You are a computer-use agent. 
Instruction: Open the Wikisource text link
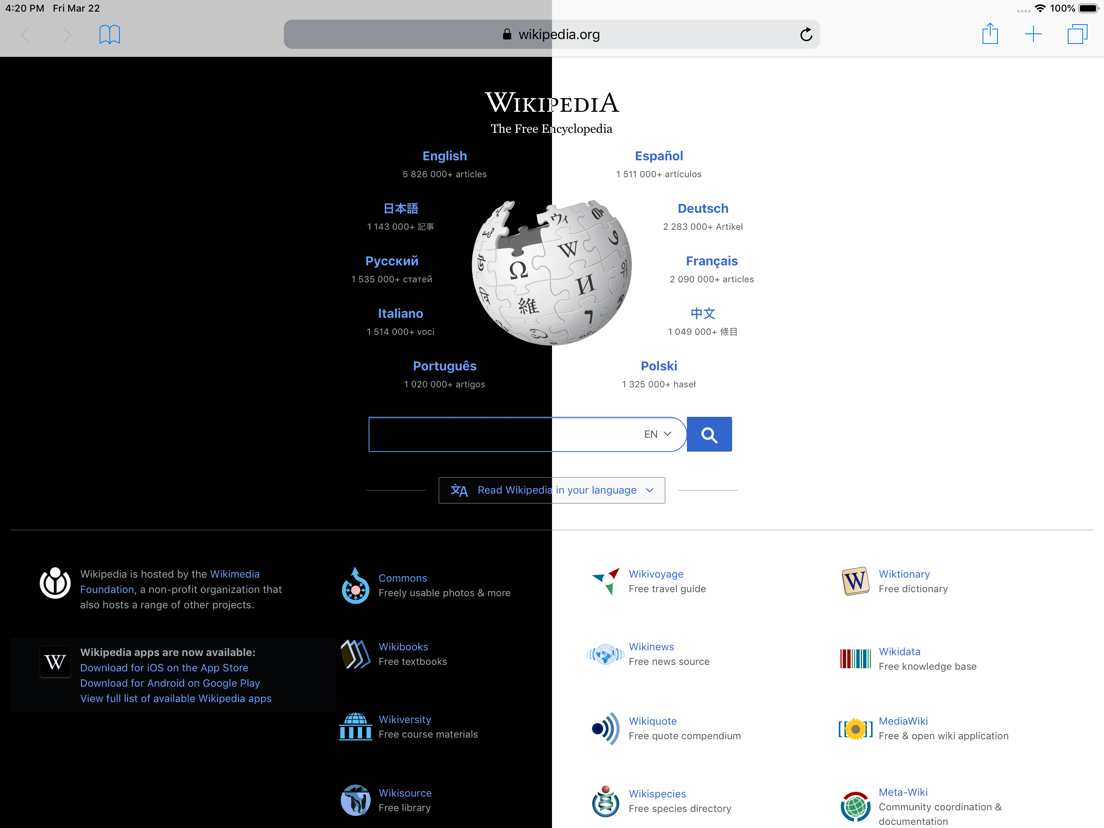405,793
